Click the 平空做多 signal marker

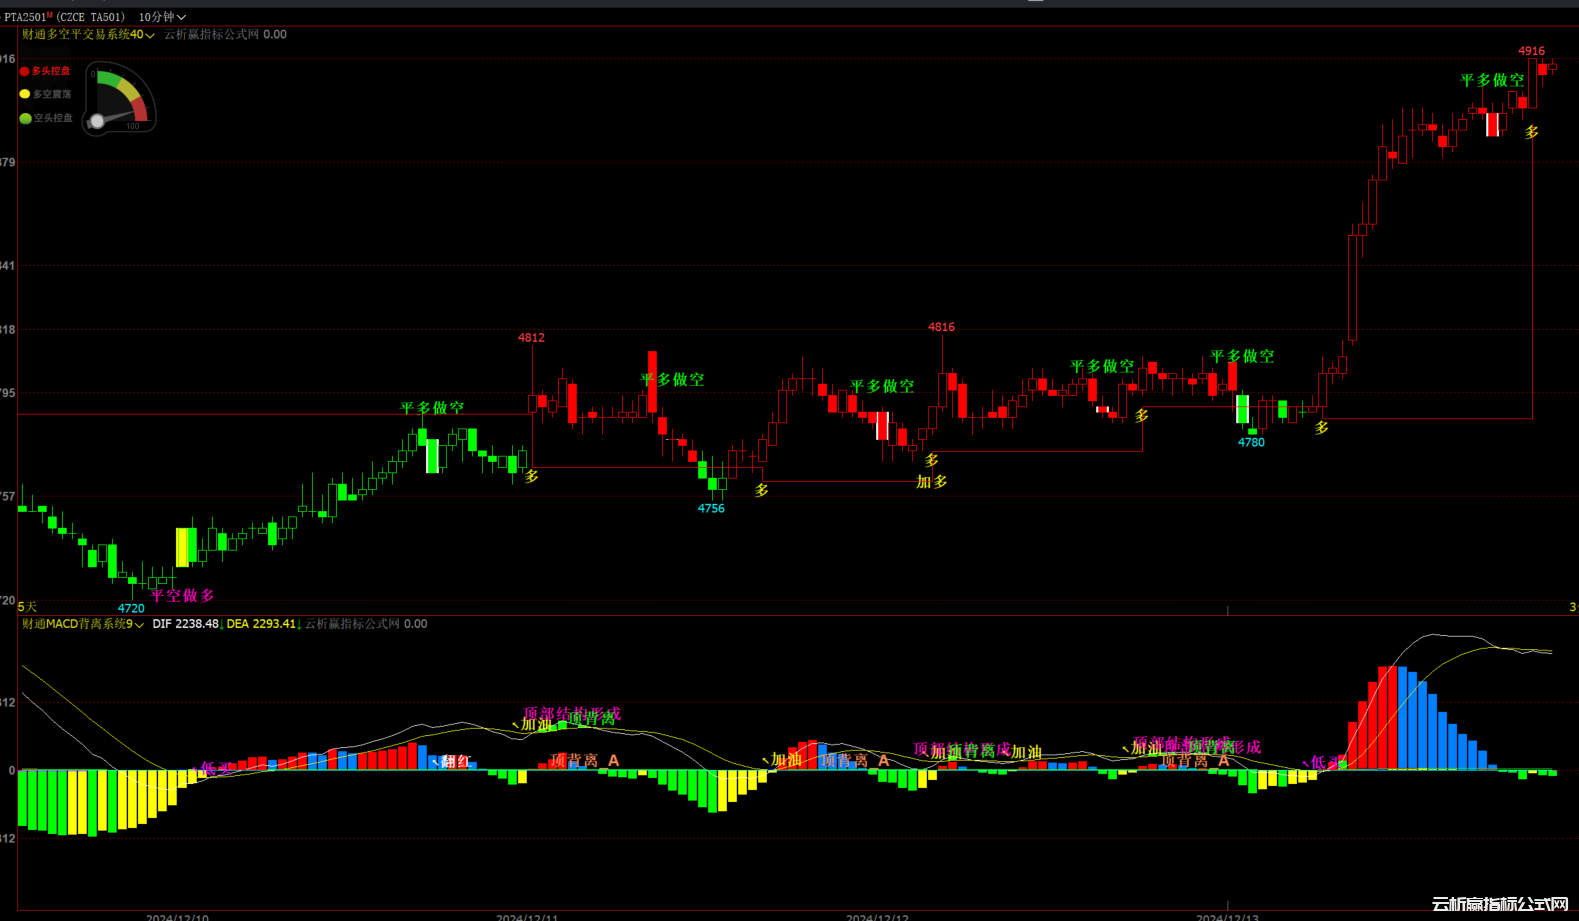pos(182,596)
